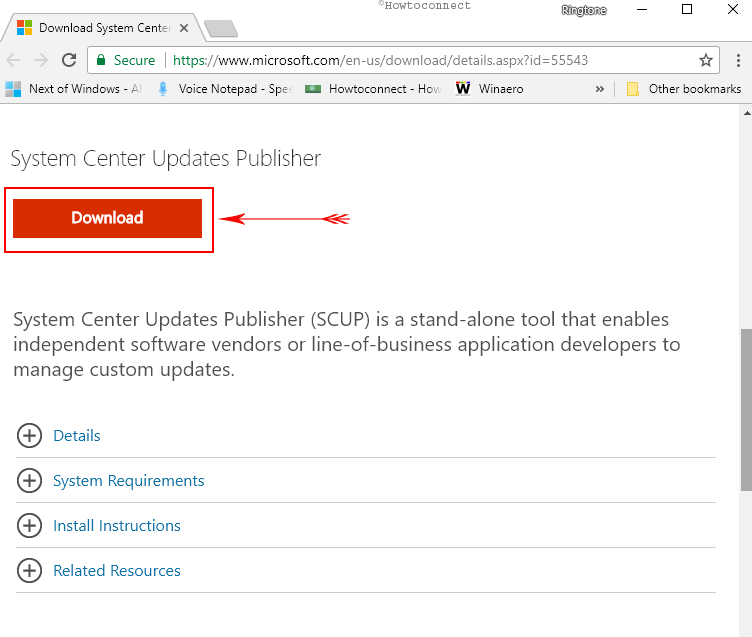Expand Related Resources with its plus icon
The width and height of the screenshot is (752, 637).
coord(29,571)
